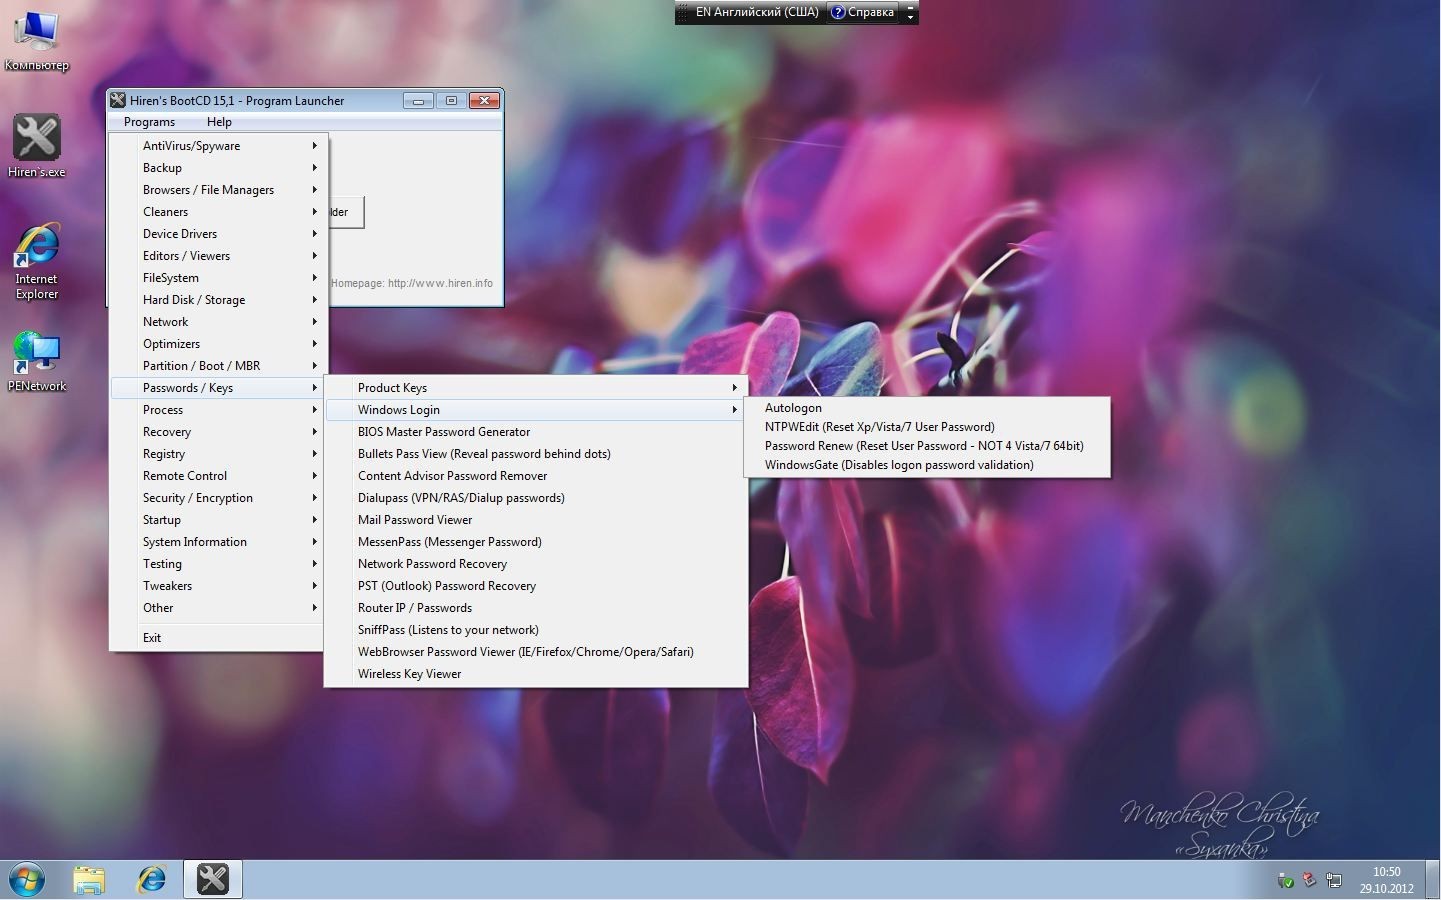Open the Other submenu
The height and width of the screenshot is (900, 1441).
217,608
